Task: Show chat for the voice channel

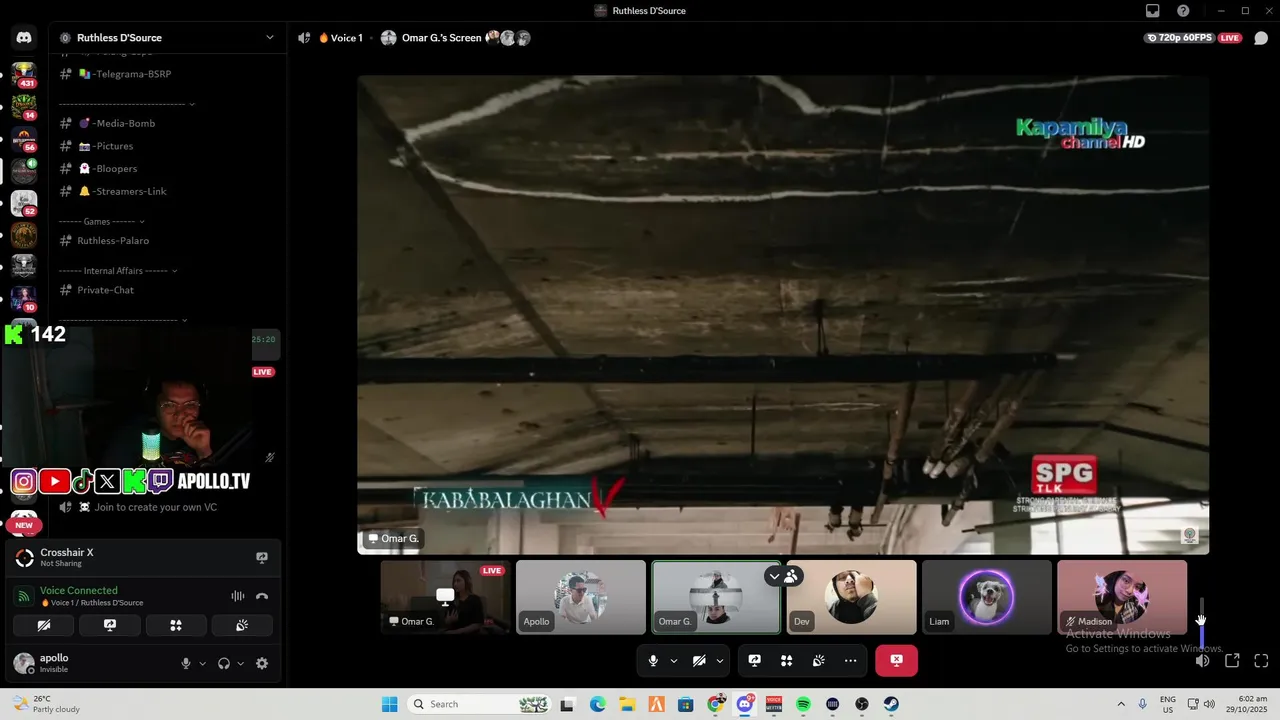Action: tap(1261, 38)
